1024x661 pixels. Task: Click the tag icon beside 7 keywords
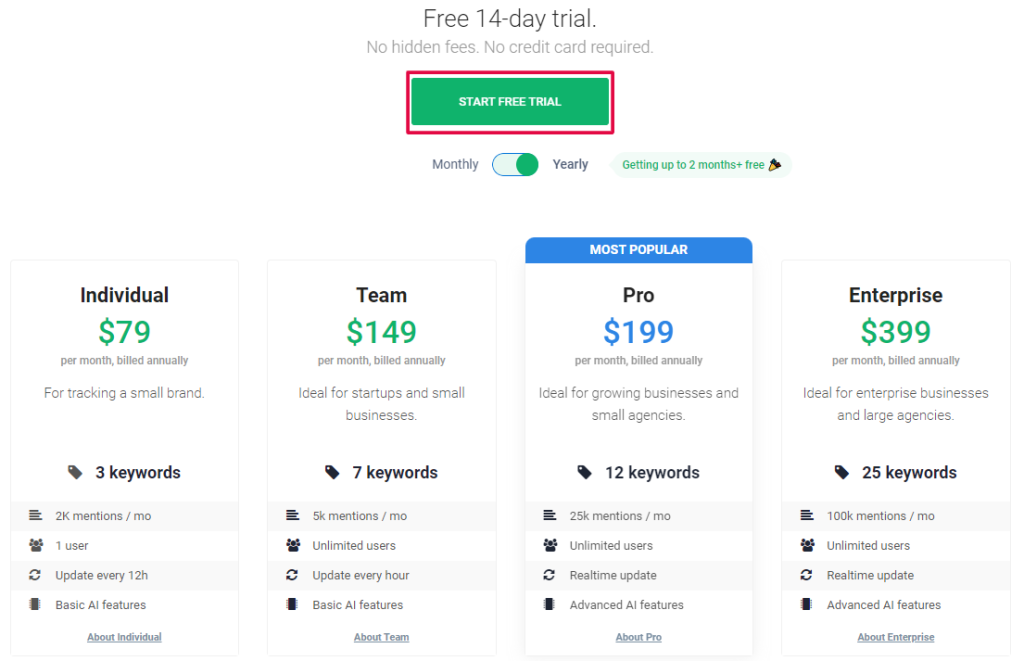pyautogui.click(x=332, y=472)
